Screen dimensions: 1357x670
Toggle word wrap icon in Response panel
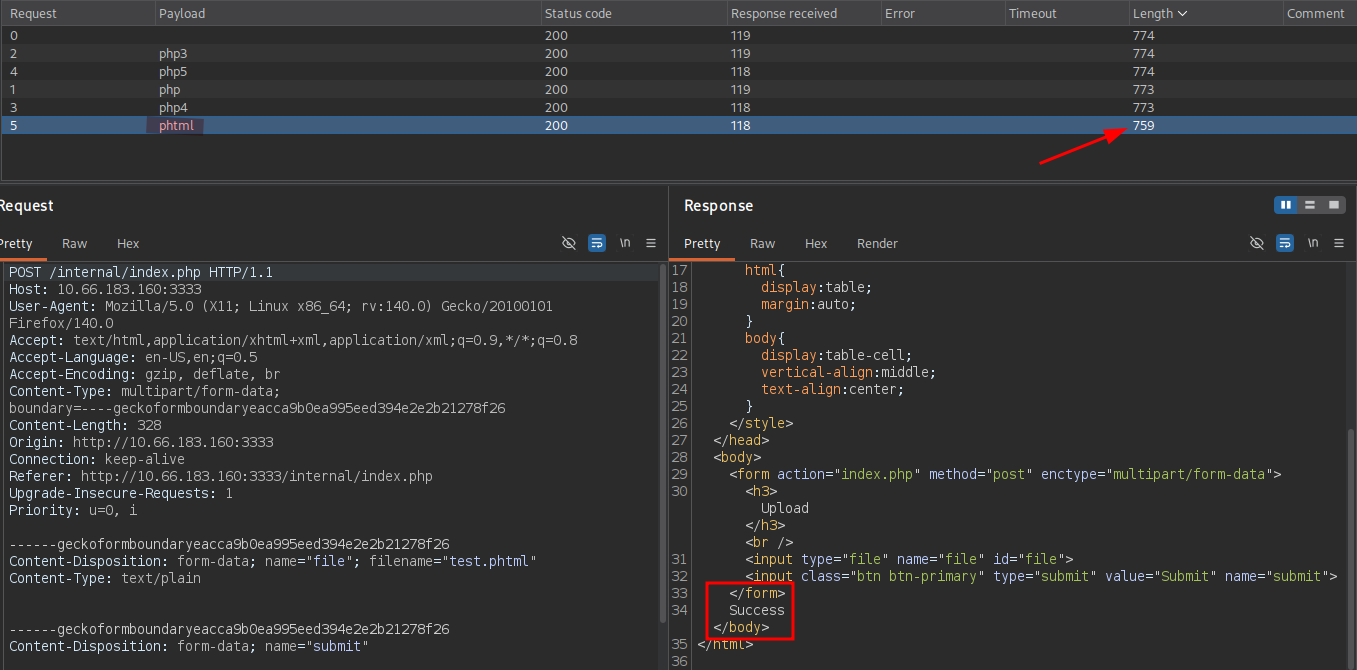[x=1285, y=243]
